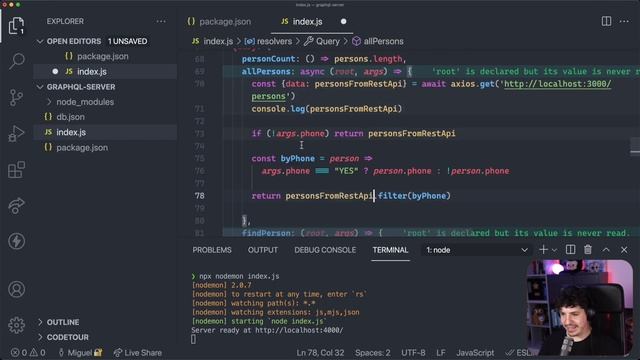Close the terminal panel
640x360 pixels.
click(x=624, y=249)
